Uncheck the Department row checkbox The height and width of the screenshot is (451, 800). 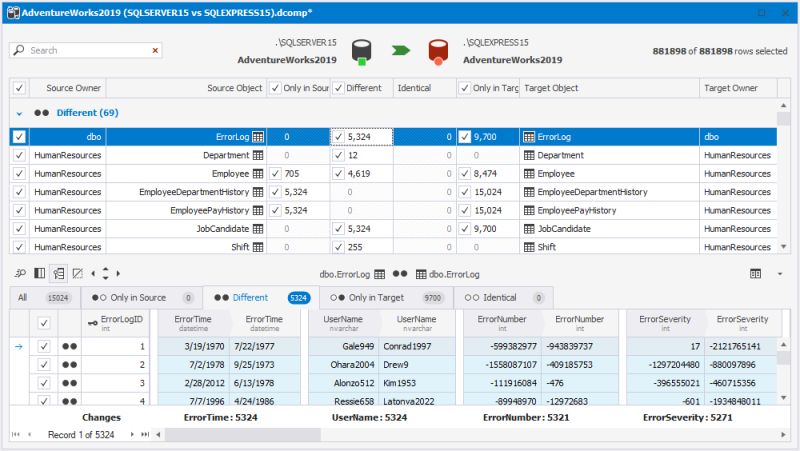pyautogui.click(x=19, y=155)
